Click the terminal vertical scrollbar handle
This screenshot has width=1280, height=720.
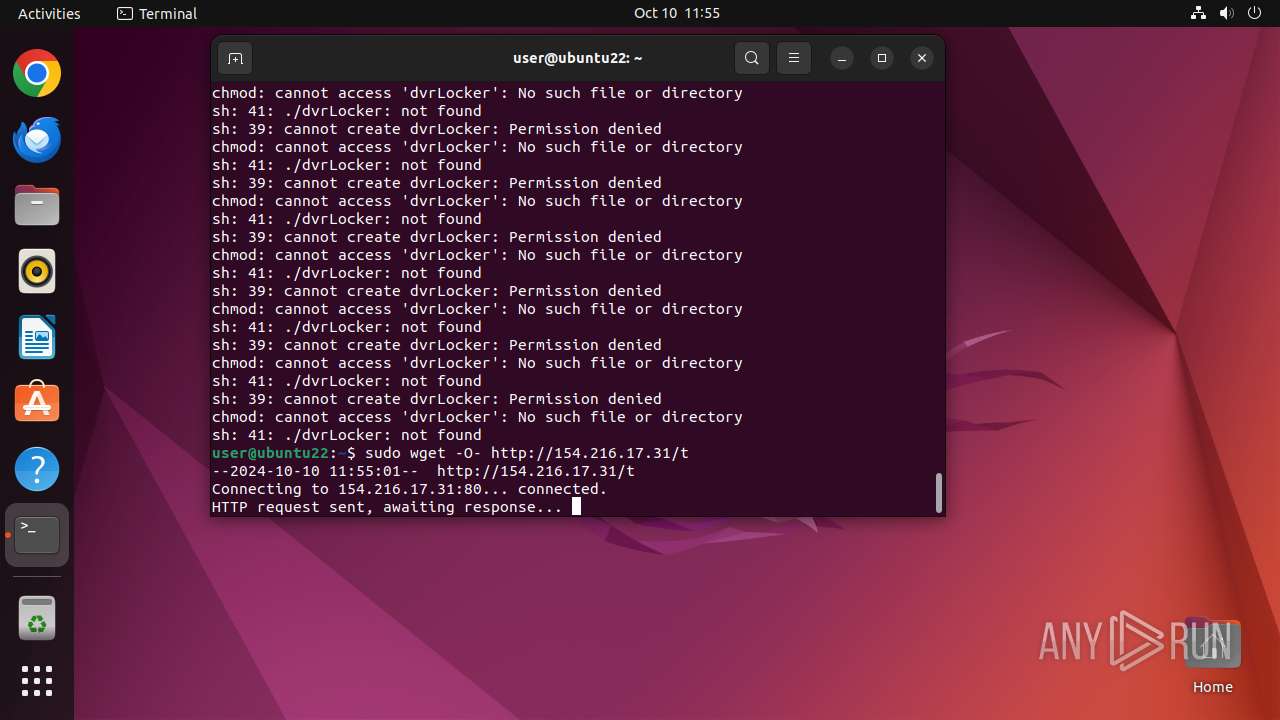click(x=938, y=492)
